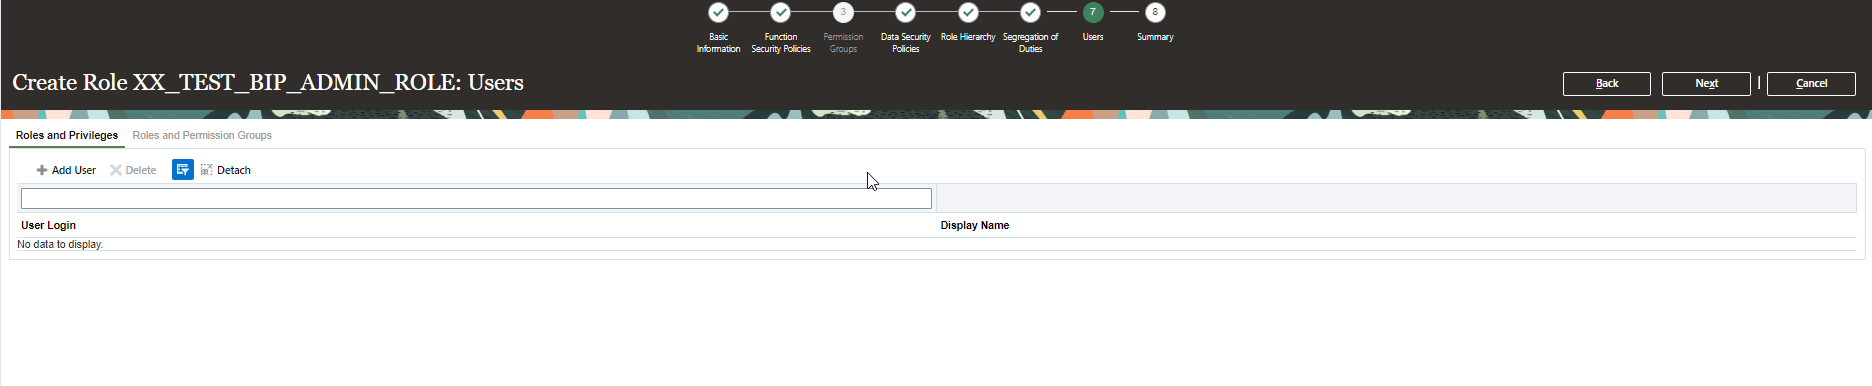1872x386 pixels.
Task: Click the Data Security Policies label
Action: pyautogui.click(x=906, y=43)
